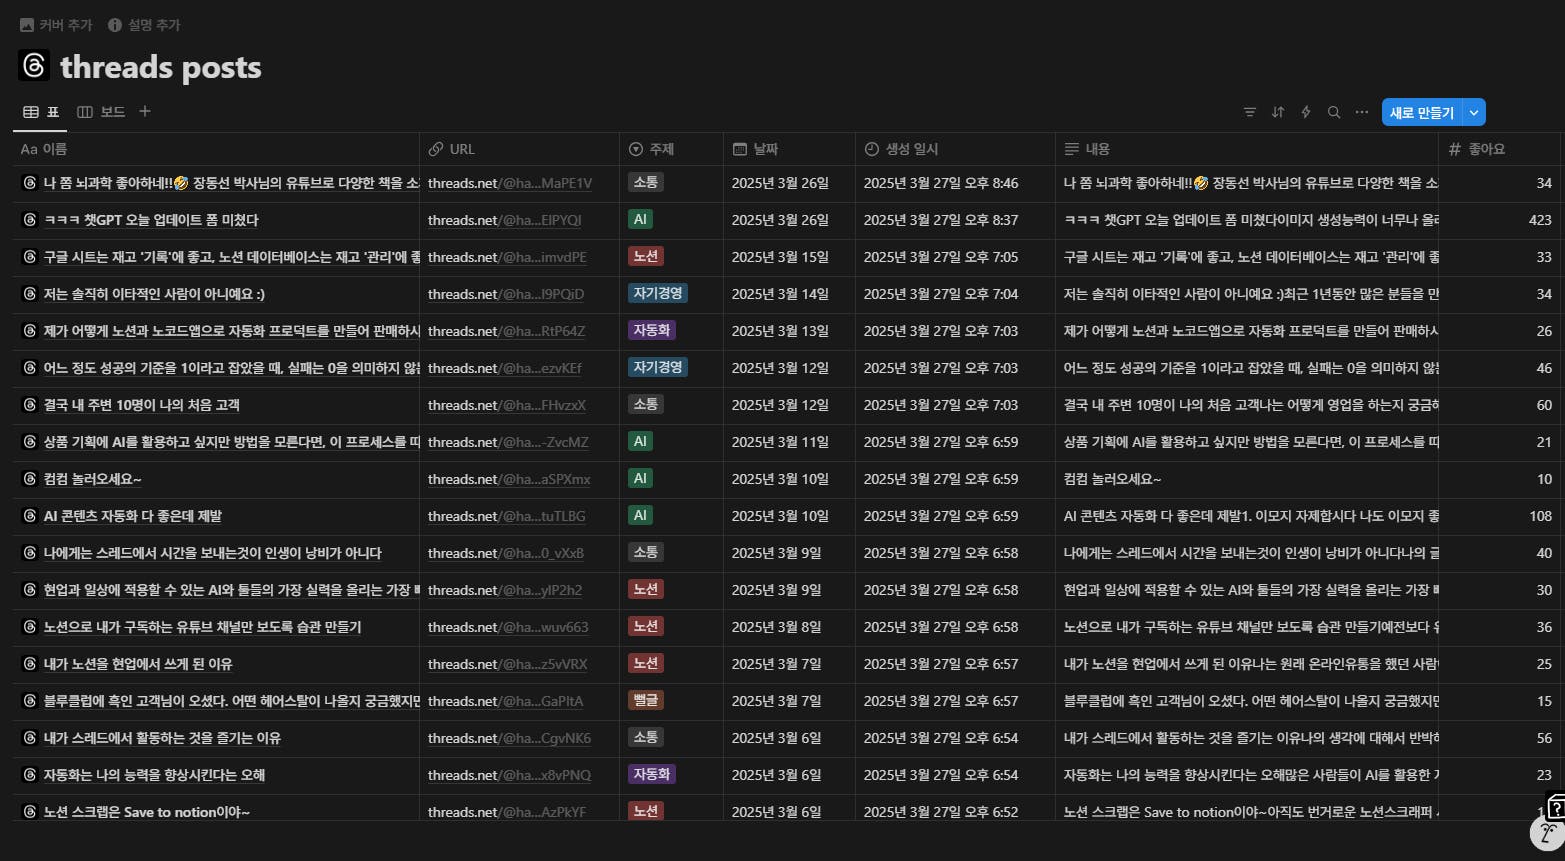Click the page icon of '결국 내 주변 10명이' row
Image resolution: width=1565 pixels, height=861 pixels.
[30, 405]
